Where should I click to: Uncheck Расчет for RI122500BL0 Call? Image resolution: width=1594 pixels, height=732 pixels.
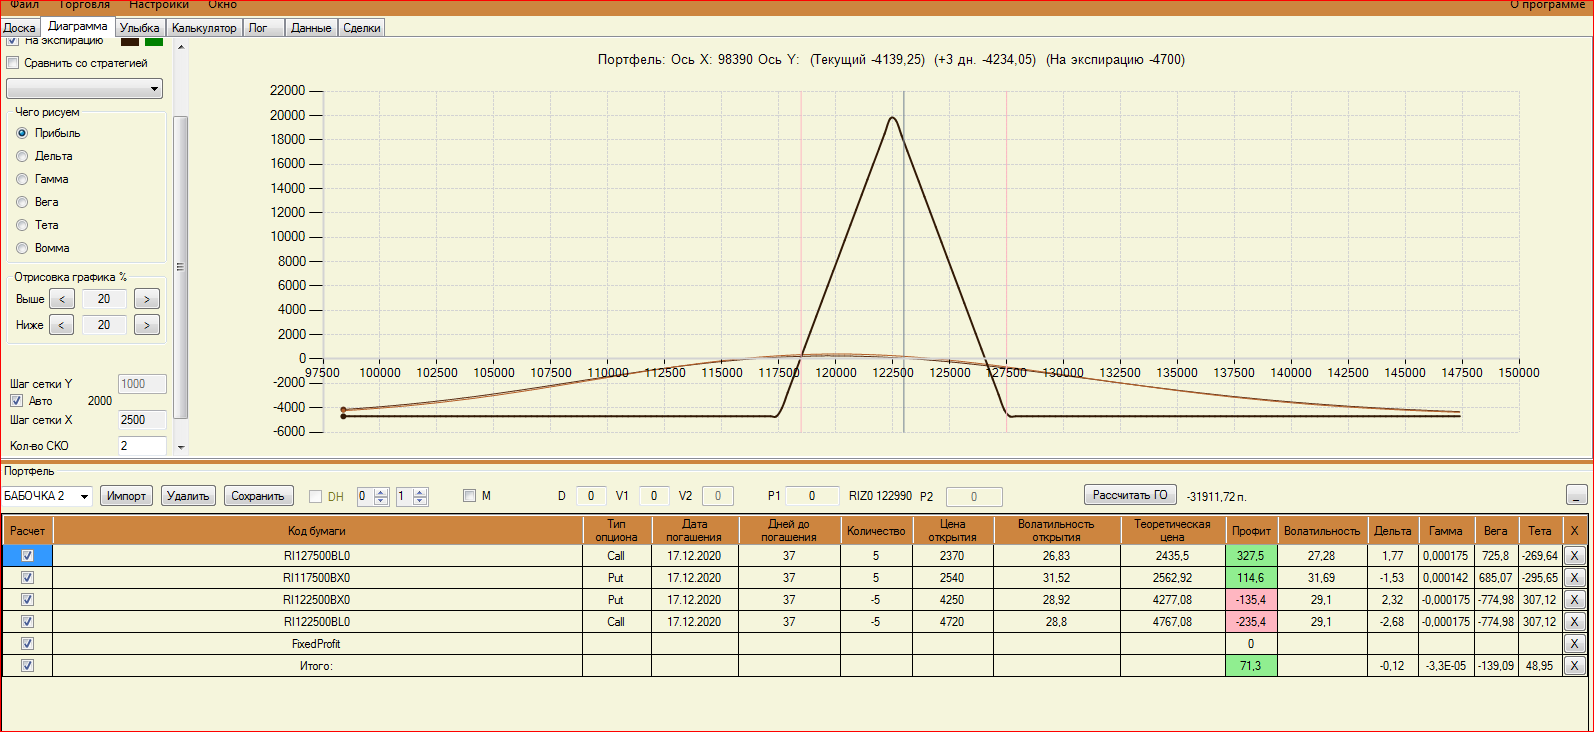(27, 622)
